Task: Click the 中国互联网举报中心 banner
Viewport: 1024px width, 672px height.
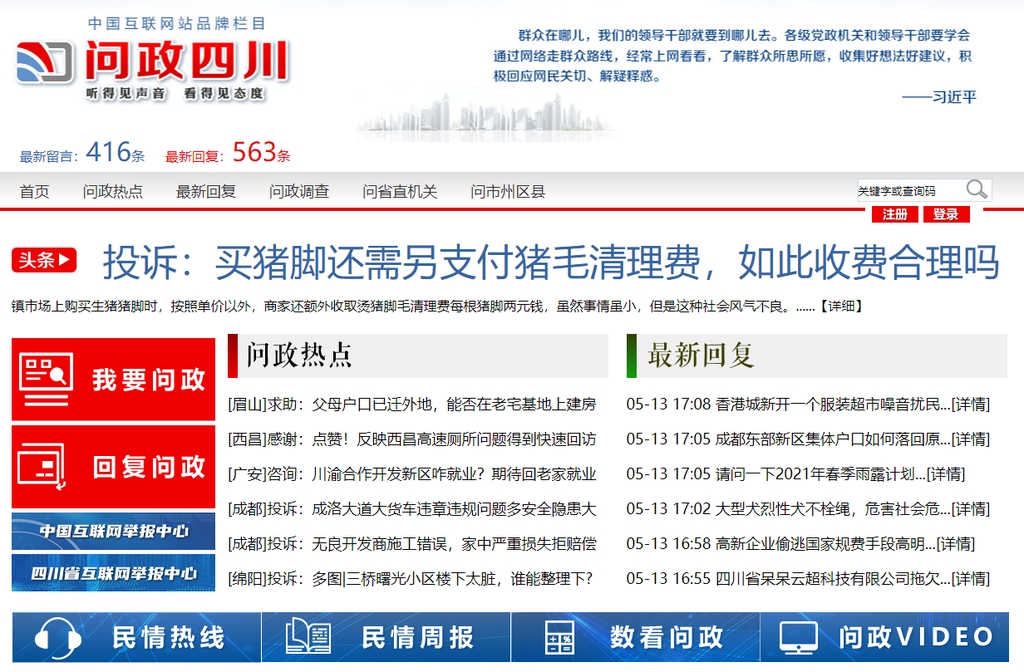Action: [113, 531]
